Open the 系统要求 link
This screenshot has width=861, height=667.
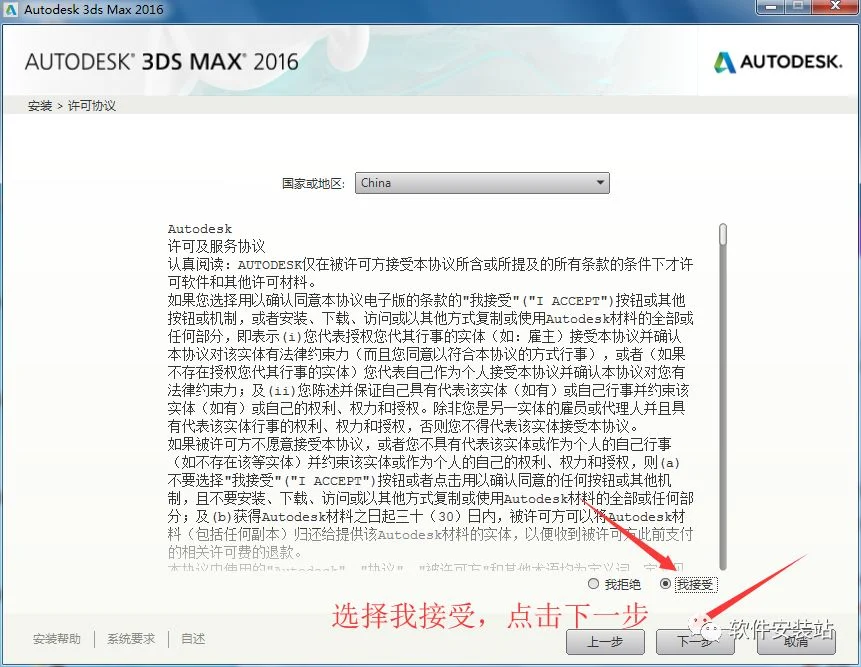[x=131, y=638]
